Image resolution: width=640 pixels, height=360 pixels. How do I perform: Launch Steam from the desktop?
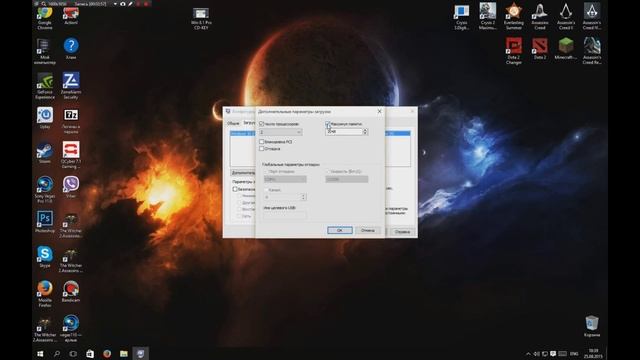44,153
